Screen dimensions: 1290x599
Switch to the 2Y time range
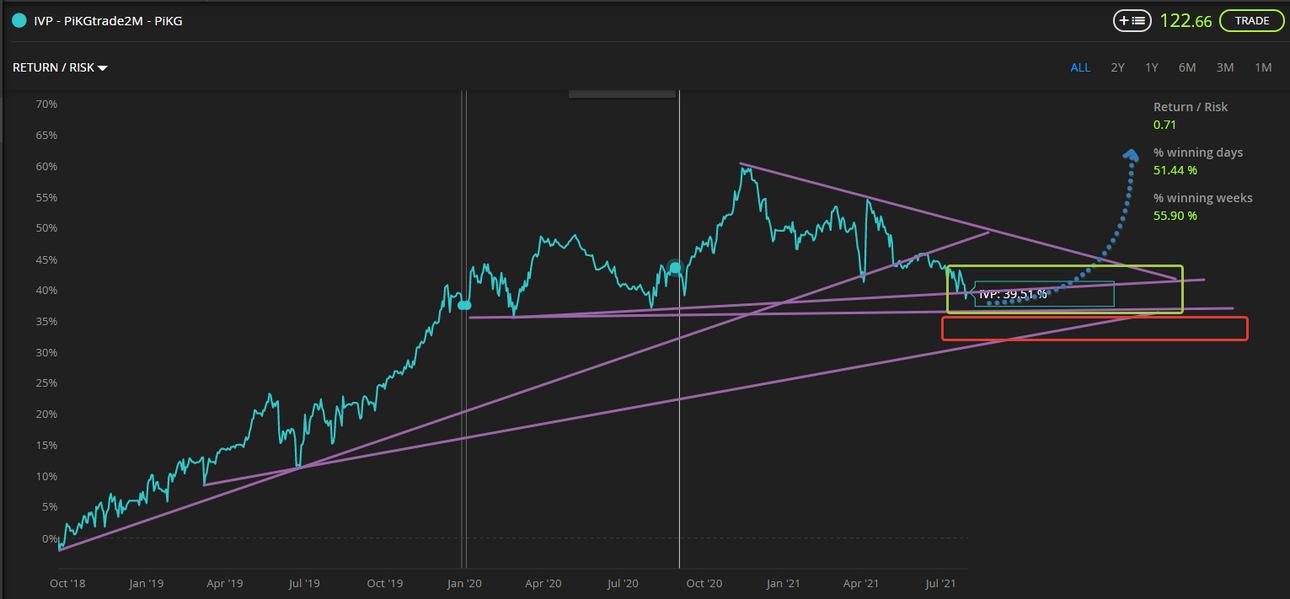(1118, 68)
